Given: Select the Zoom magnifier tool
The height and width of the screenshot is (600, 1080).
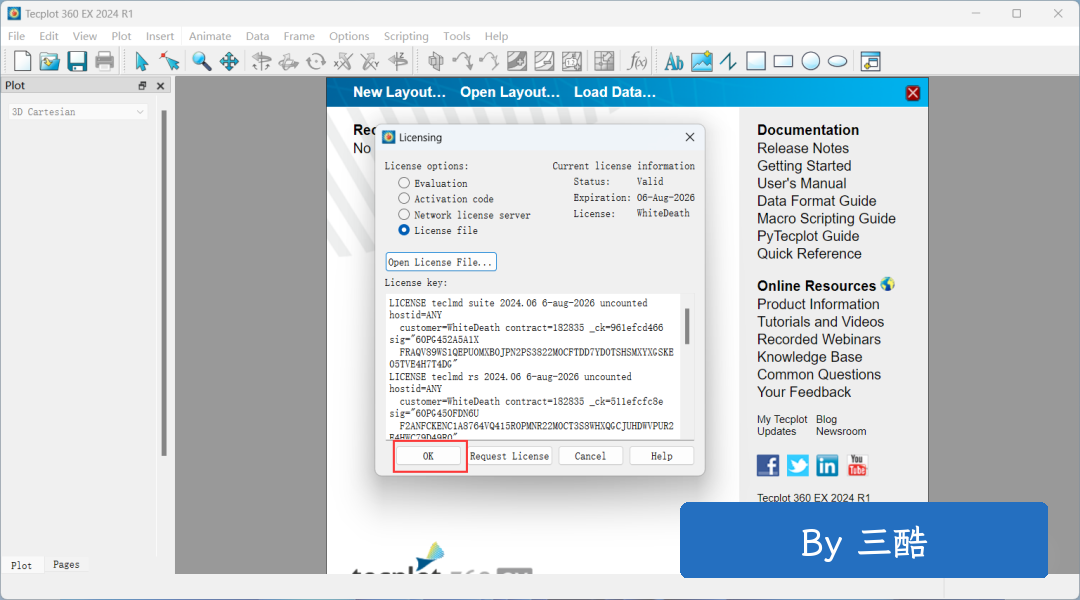Looking at the screenshot, I should click(201, 61).
